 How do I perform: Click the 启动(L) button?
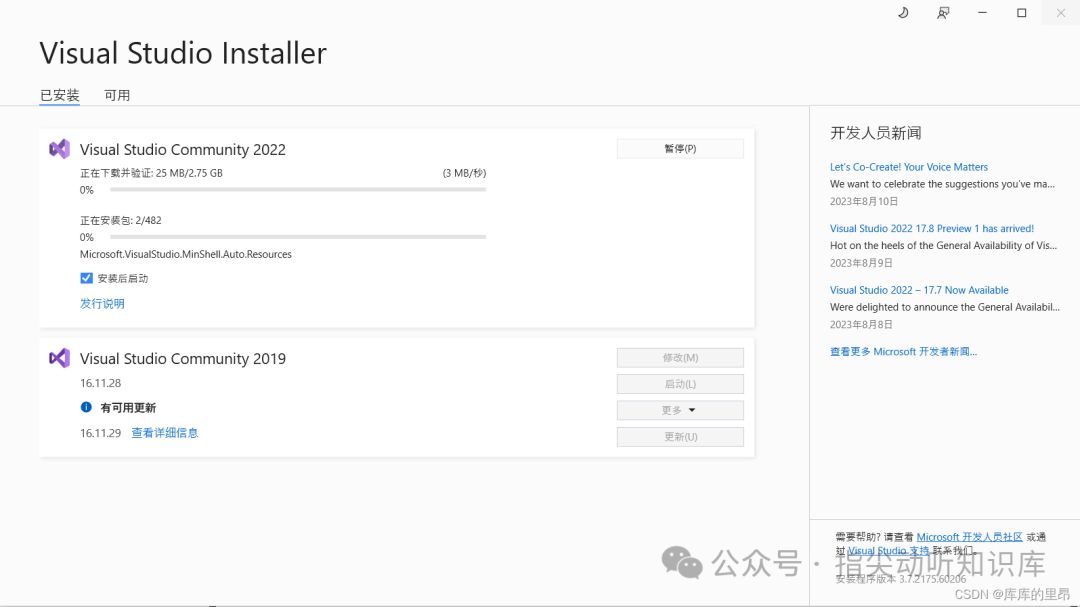(x=680, y=384)
